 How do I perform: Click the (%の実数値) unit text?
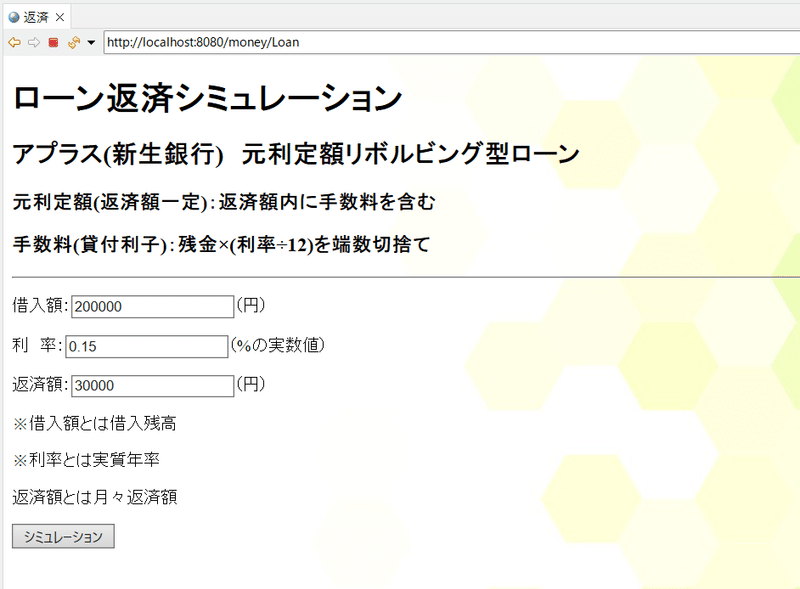[x=278, y=345]
